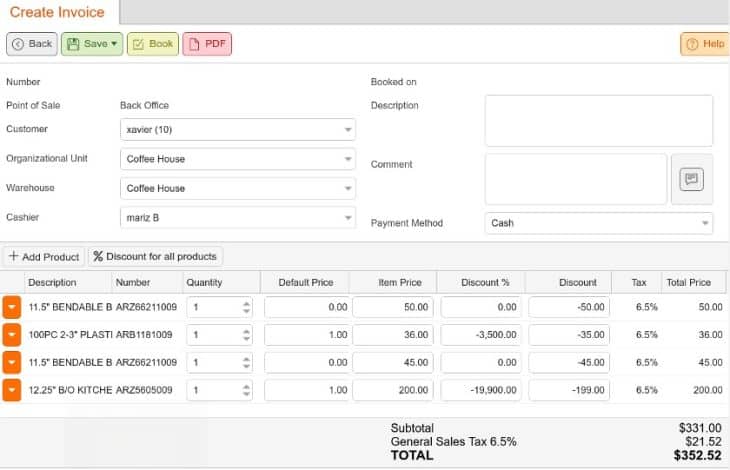
Task: Click the Item Price field showing 200.00
Action: (x=393, y=390)
